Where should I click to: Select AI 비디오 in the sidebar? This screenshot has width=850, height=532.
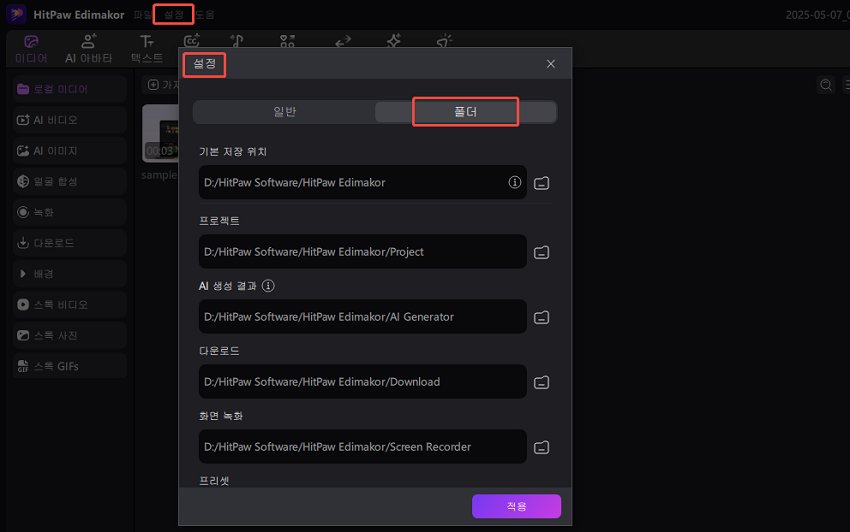coord(69,120)
